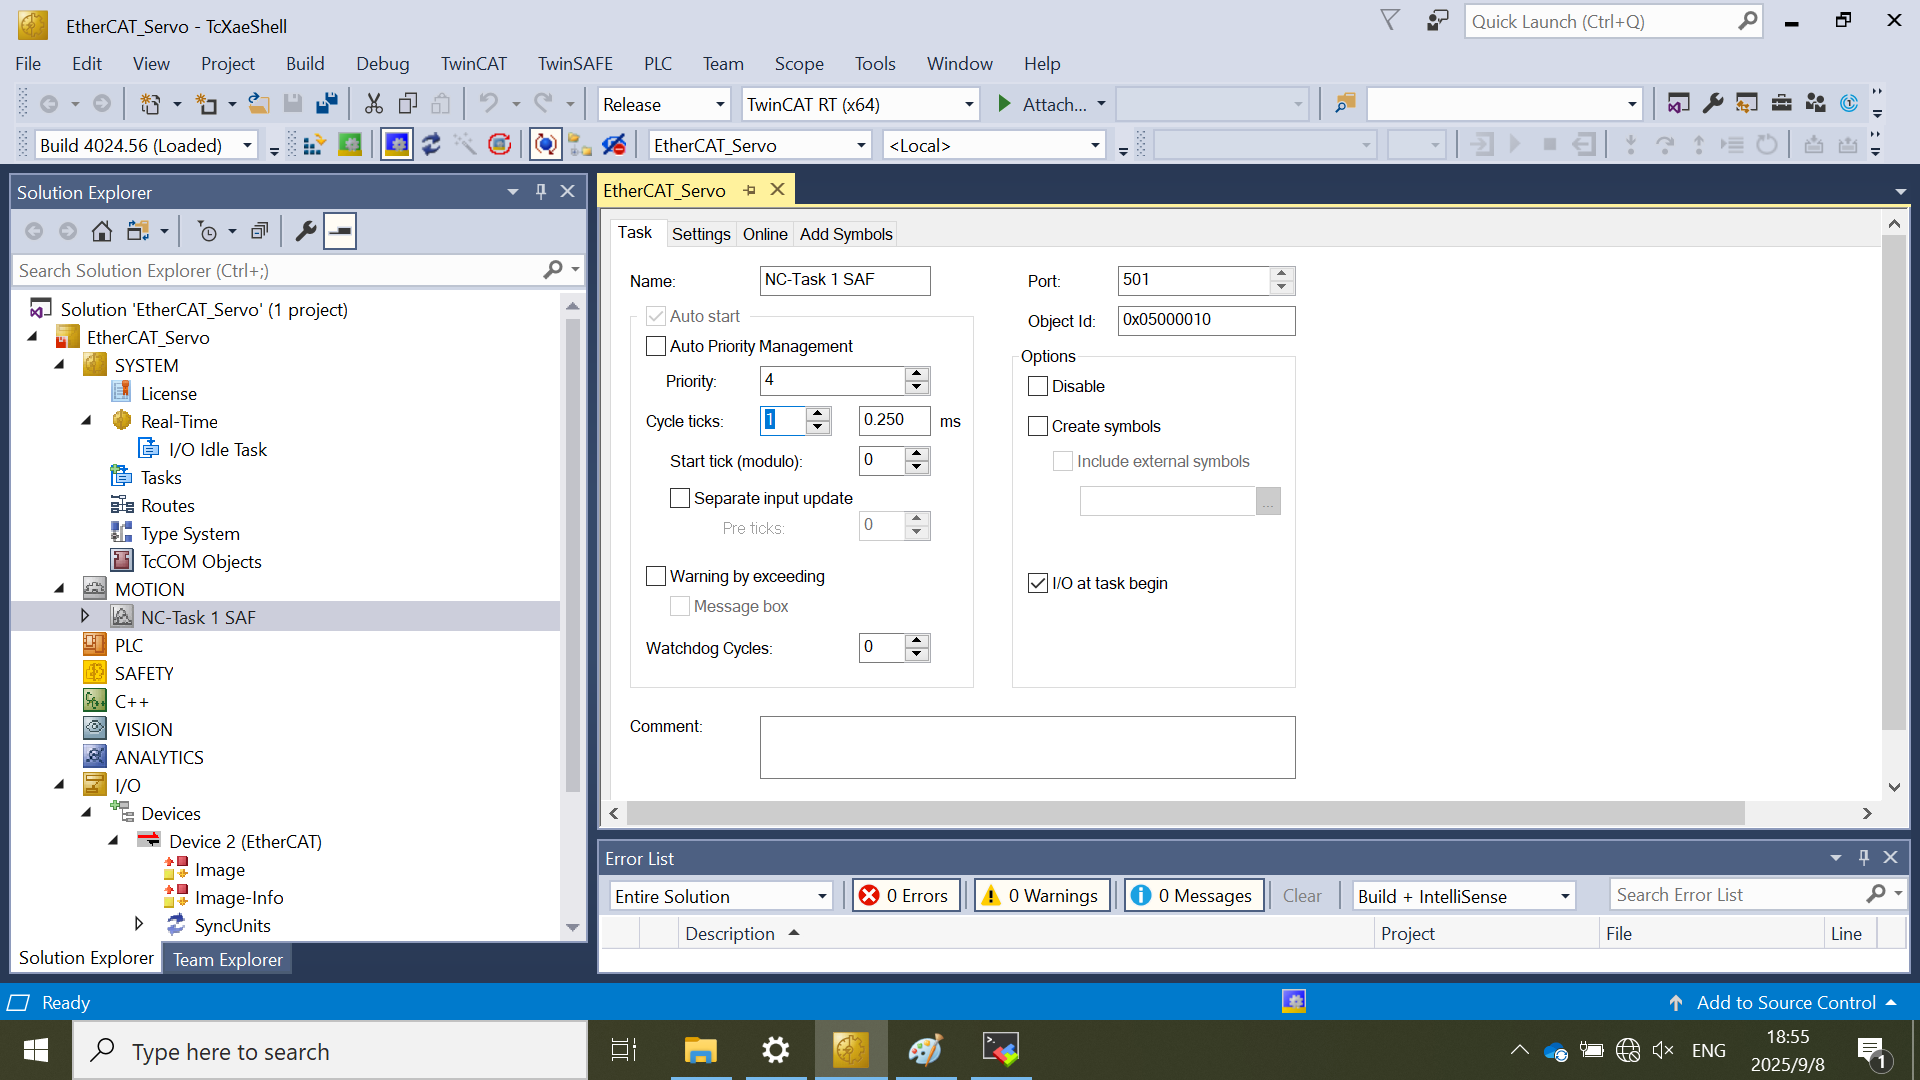The height and width of the screenshot is (1080, 1920).
Task: Click the Solution Explorer Properties wrench icon
Action: point(306,232)
